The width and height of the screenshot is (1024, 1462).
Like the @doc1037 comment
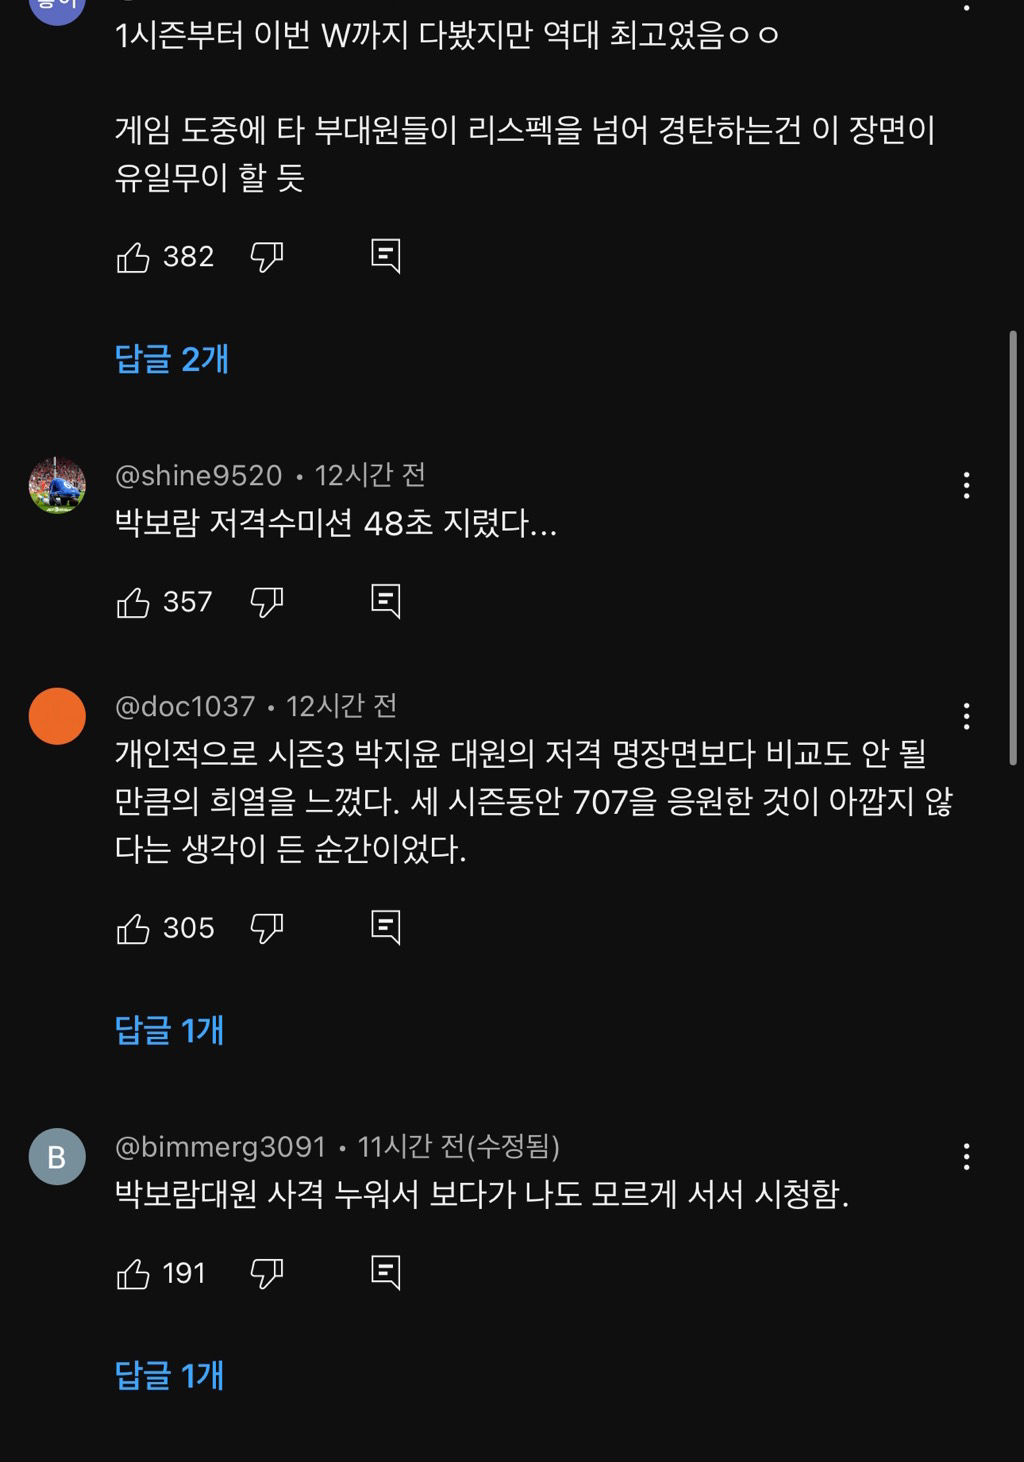click(x=134, y=929)
